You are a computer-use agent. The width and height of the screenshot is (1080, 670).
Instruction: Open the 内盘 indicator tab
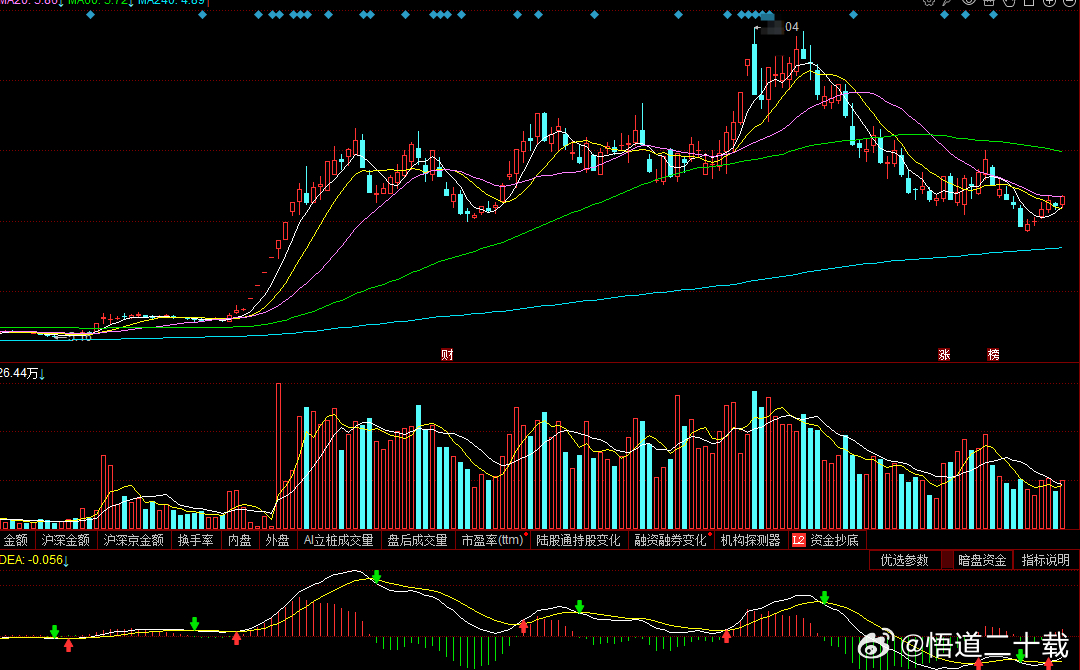[240, 541]
